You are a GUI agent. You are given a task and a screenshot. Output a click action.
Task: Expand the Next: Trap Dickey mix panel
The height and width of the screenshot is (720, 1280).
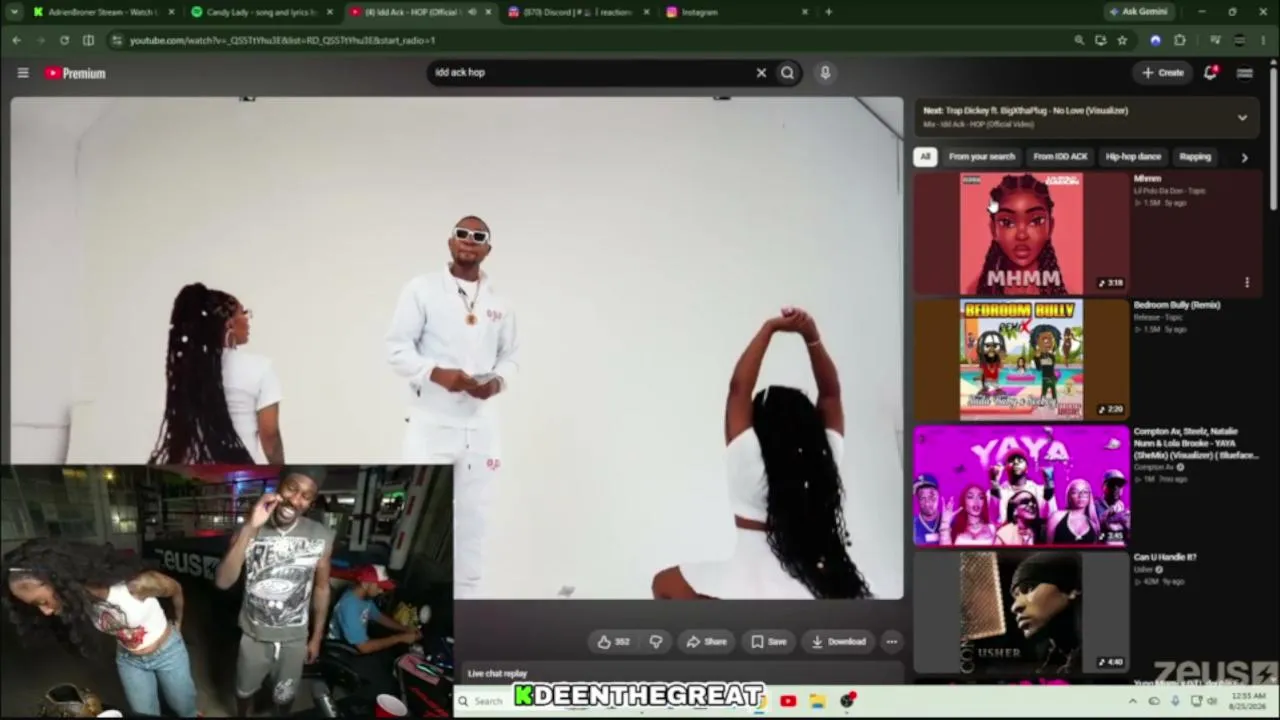pyautogui.click(x=1242, y=117)
